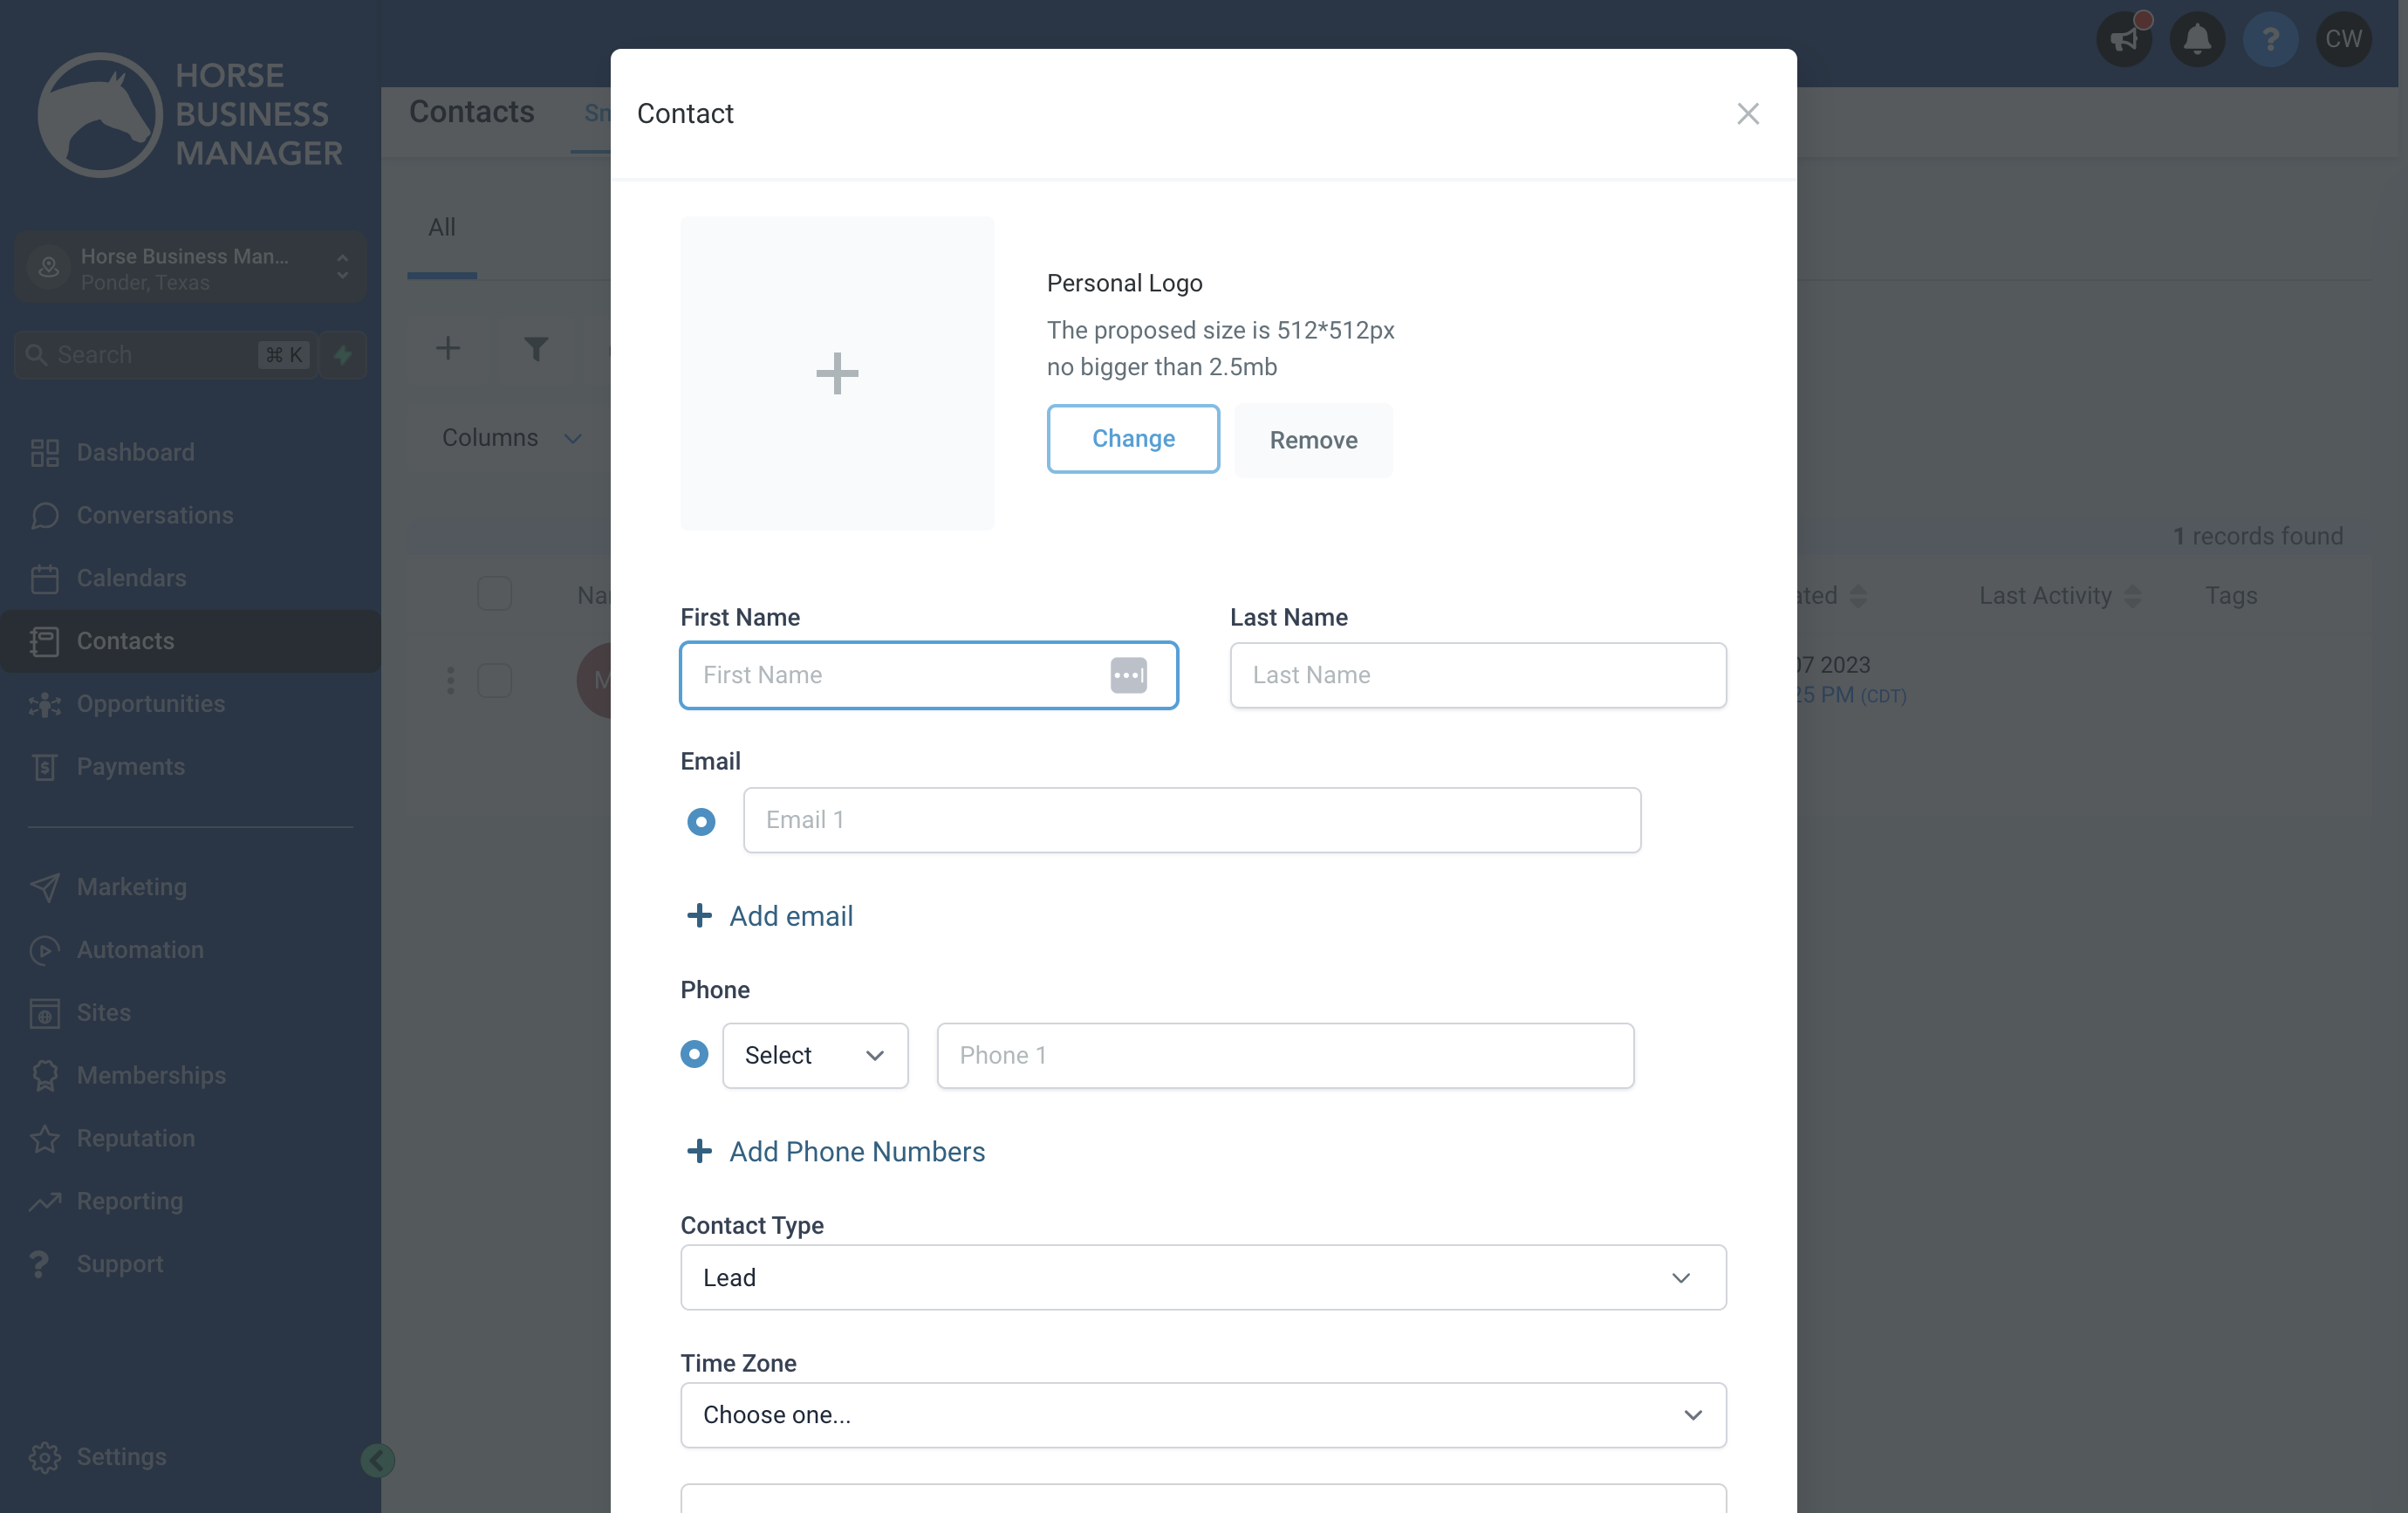Open the Time Zone dropdown
Screen dimensions: 2408x1513
pyautogui.click(x=1203, y=1414)
